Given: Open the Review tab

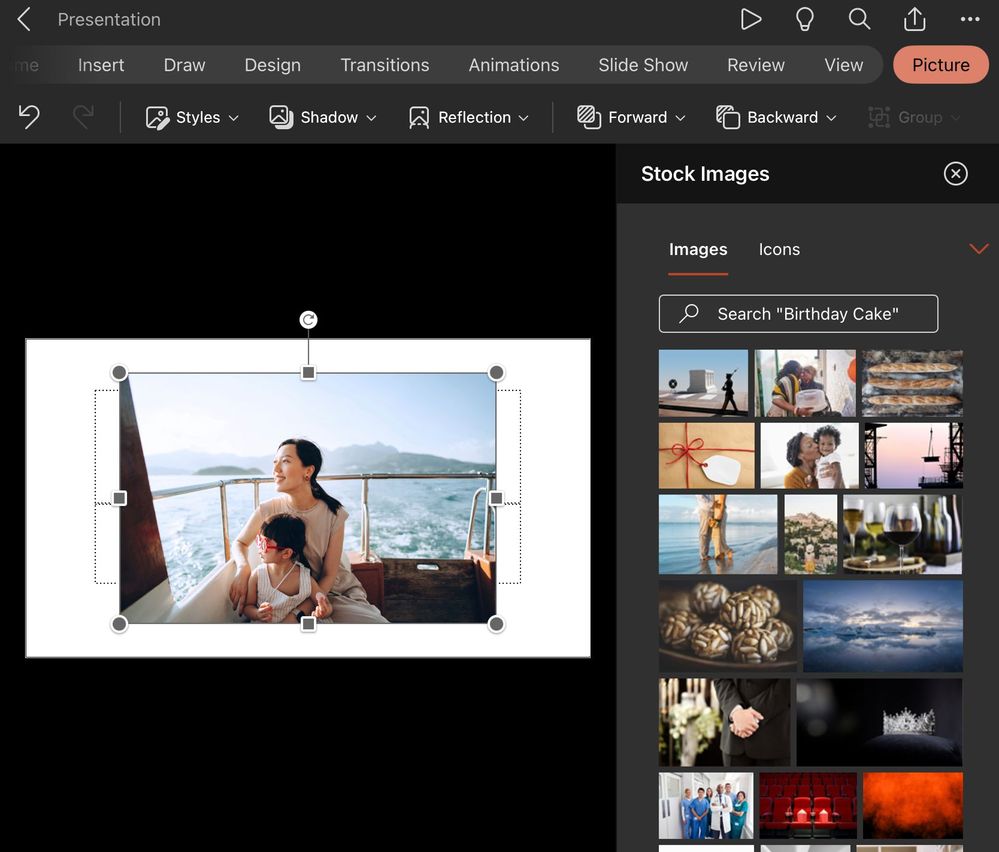Looking at the screenshot, I should click(756, 65).
